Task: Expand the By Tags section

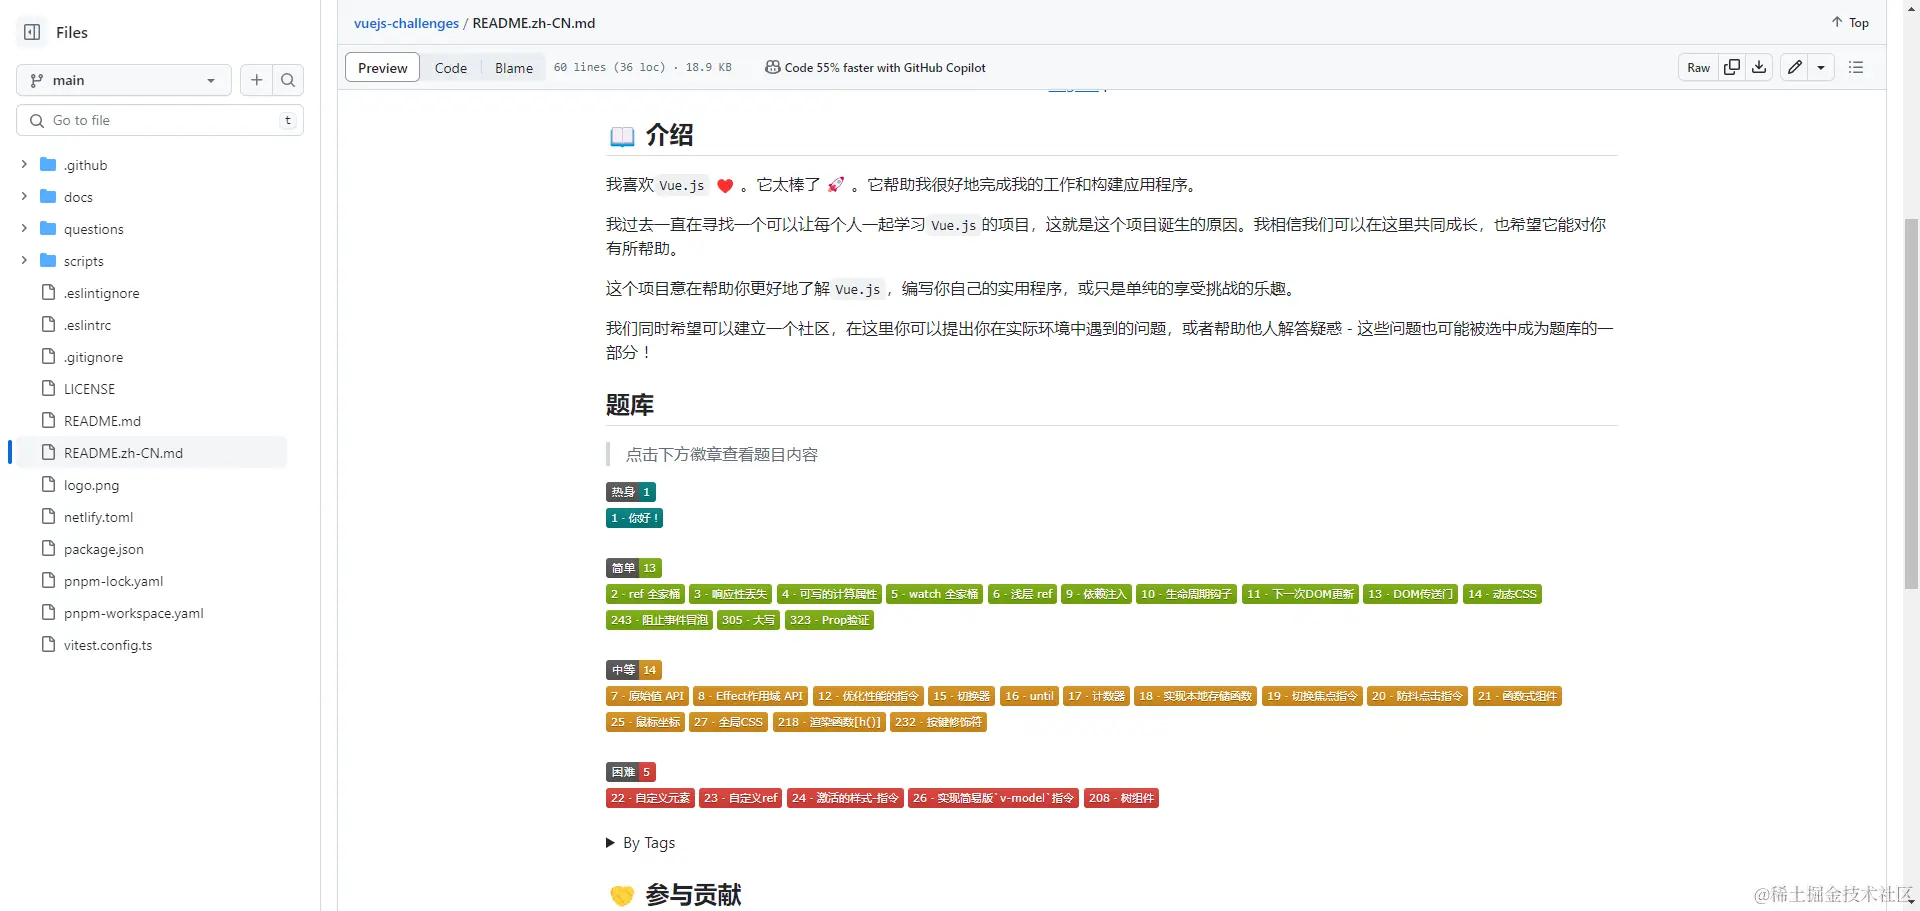Action: coord(641,843)
